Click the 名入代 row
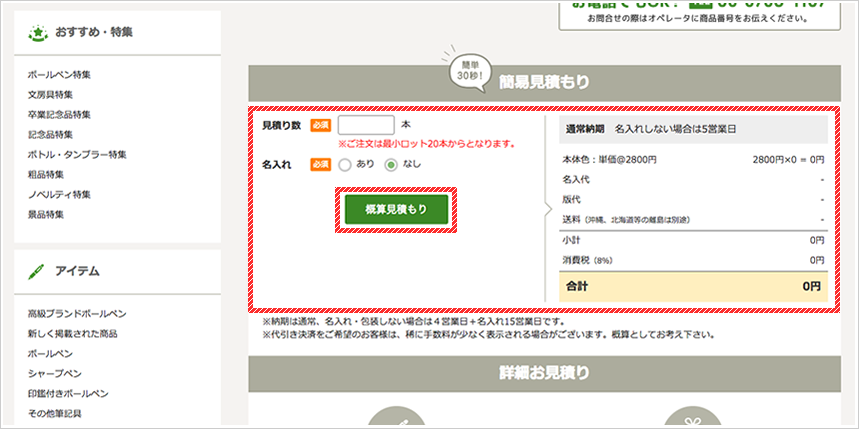 point(693,180)
